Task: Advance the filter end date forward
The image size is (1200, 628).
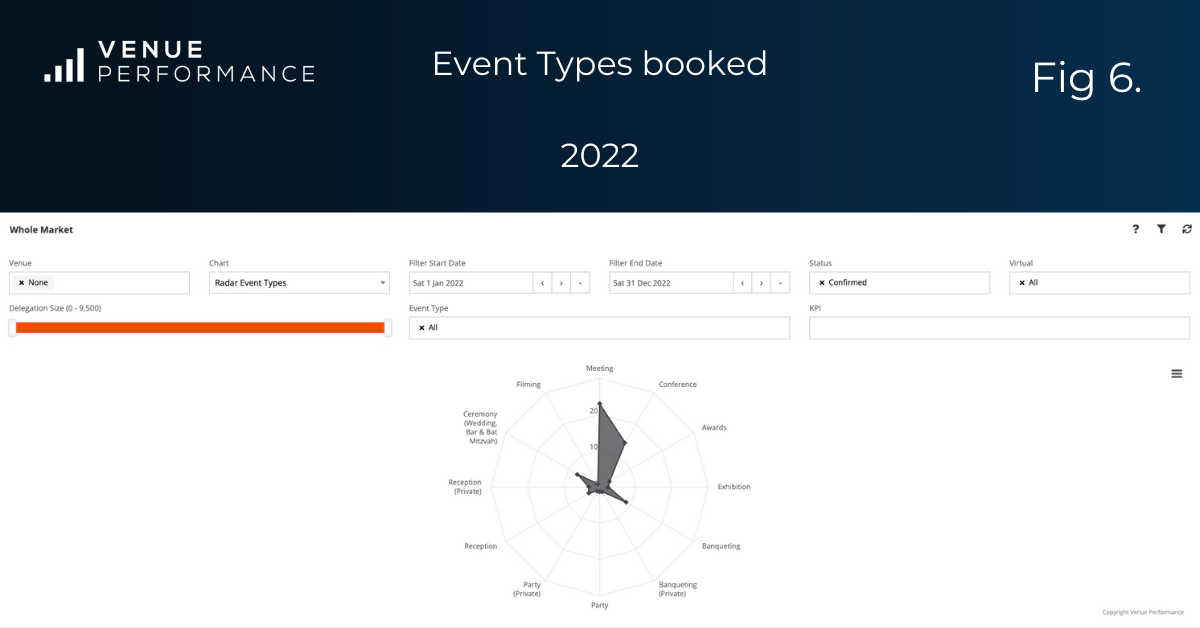Action: pyautogui.click(x=761, y=283)
